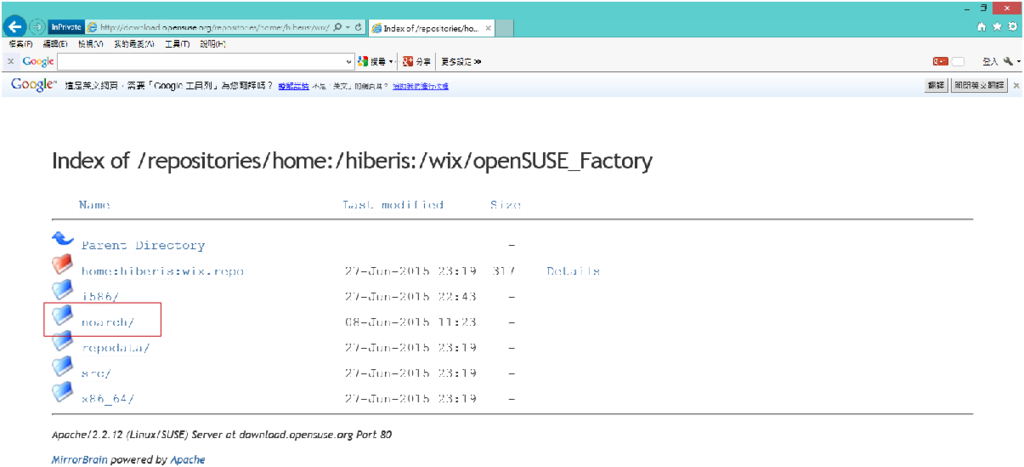Open the src/ directory link
Viewport: 1024px width, 467px height.
tap(96, 373)
